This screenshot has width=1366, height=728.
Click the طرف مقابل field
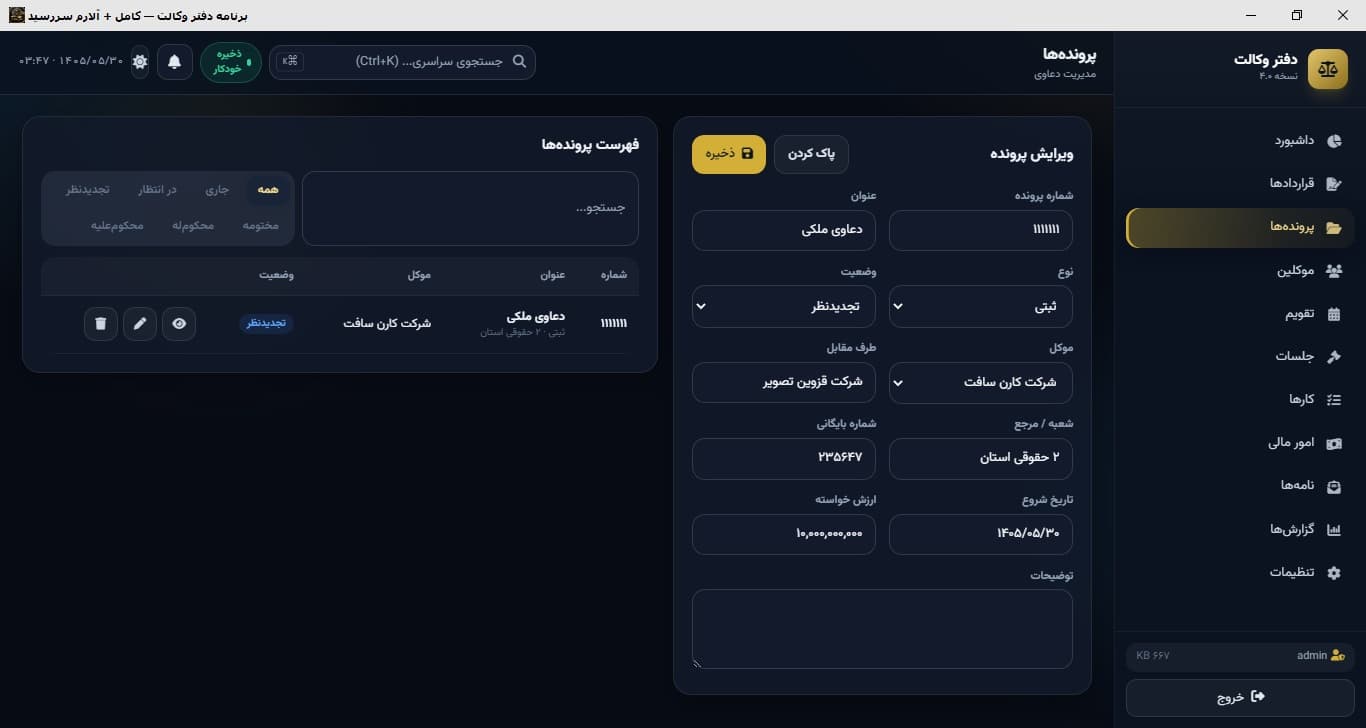pos(784,382)
